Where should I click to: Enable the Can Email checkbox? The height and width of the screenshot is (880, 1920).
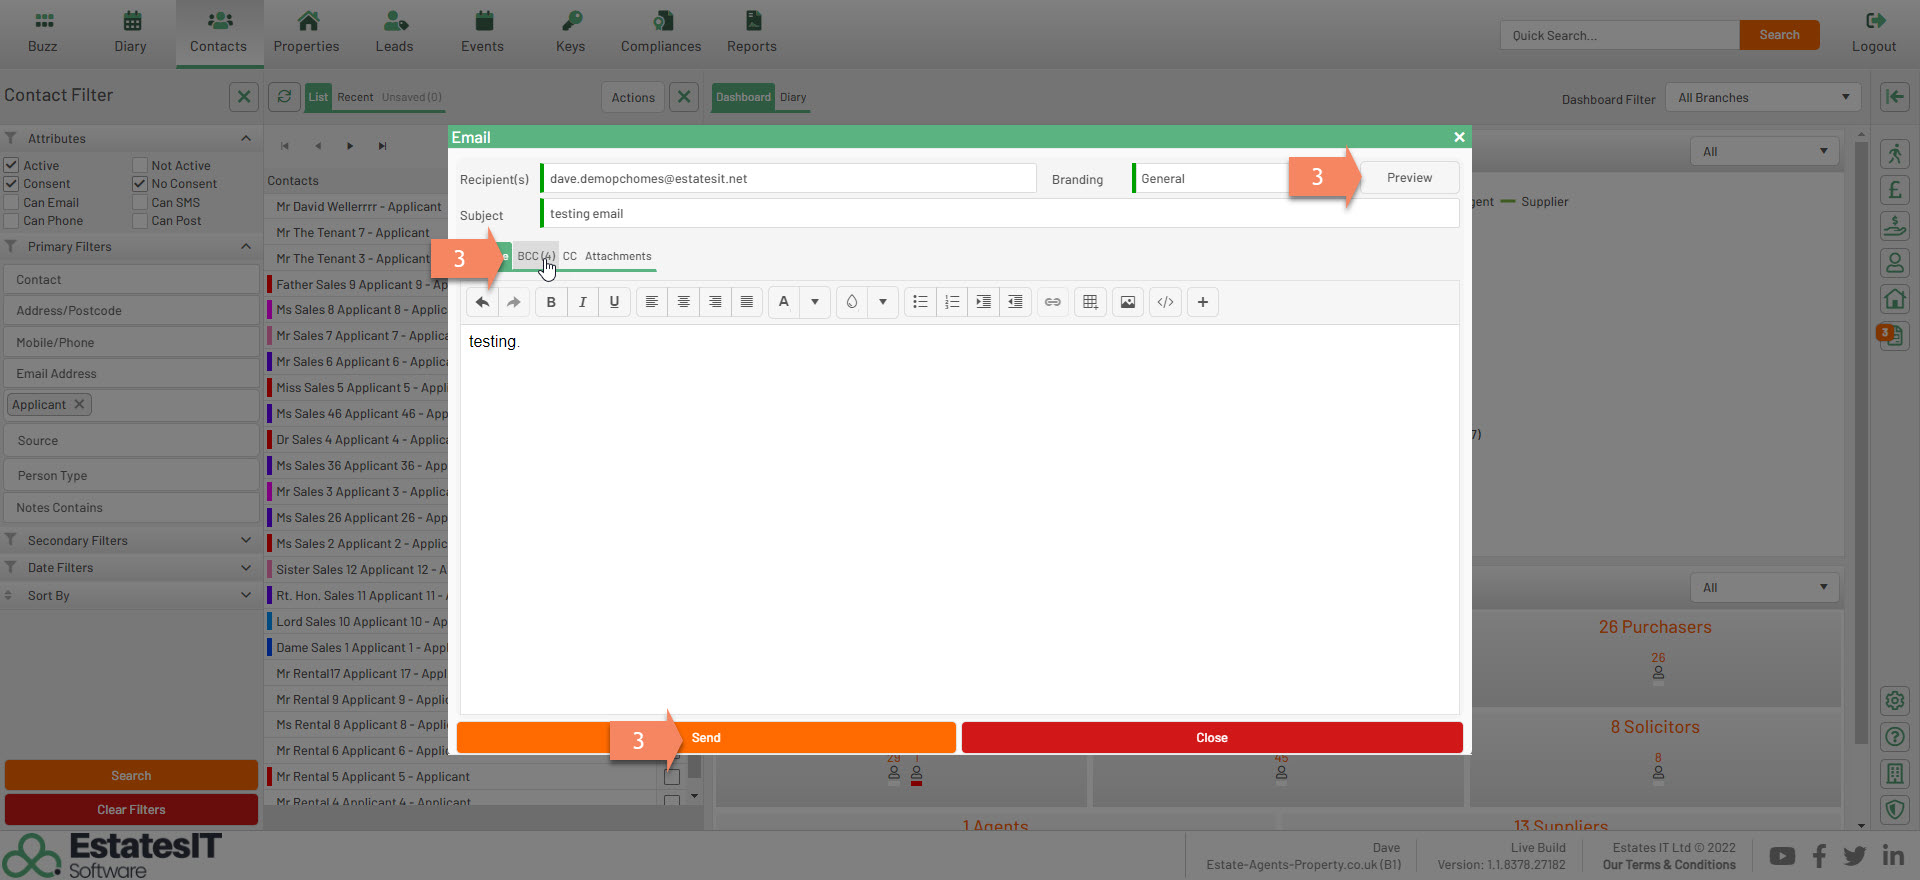[12, 203]
